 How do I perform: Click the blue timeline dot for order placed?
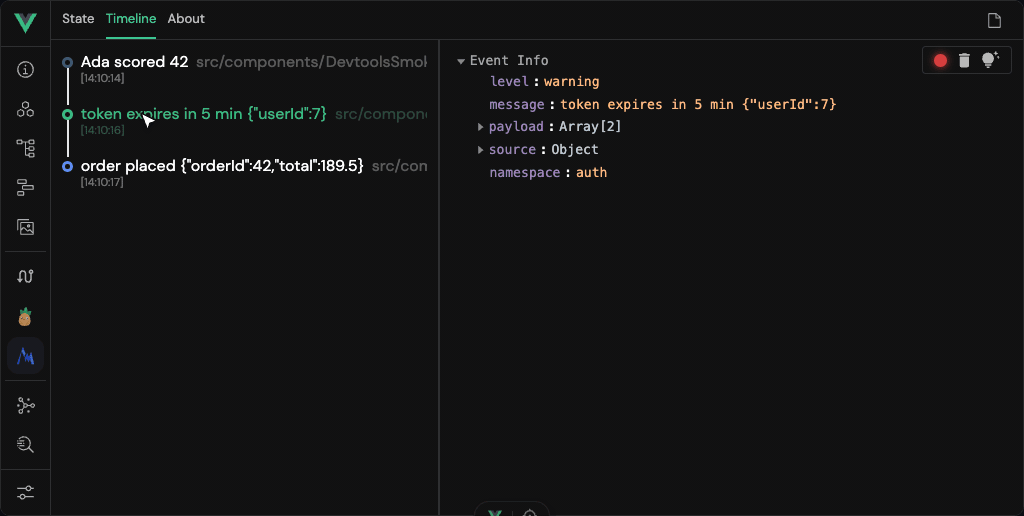point(67,167)
